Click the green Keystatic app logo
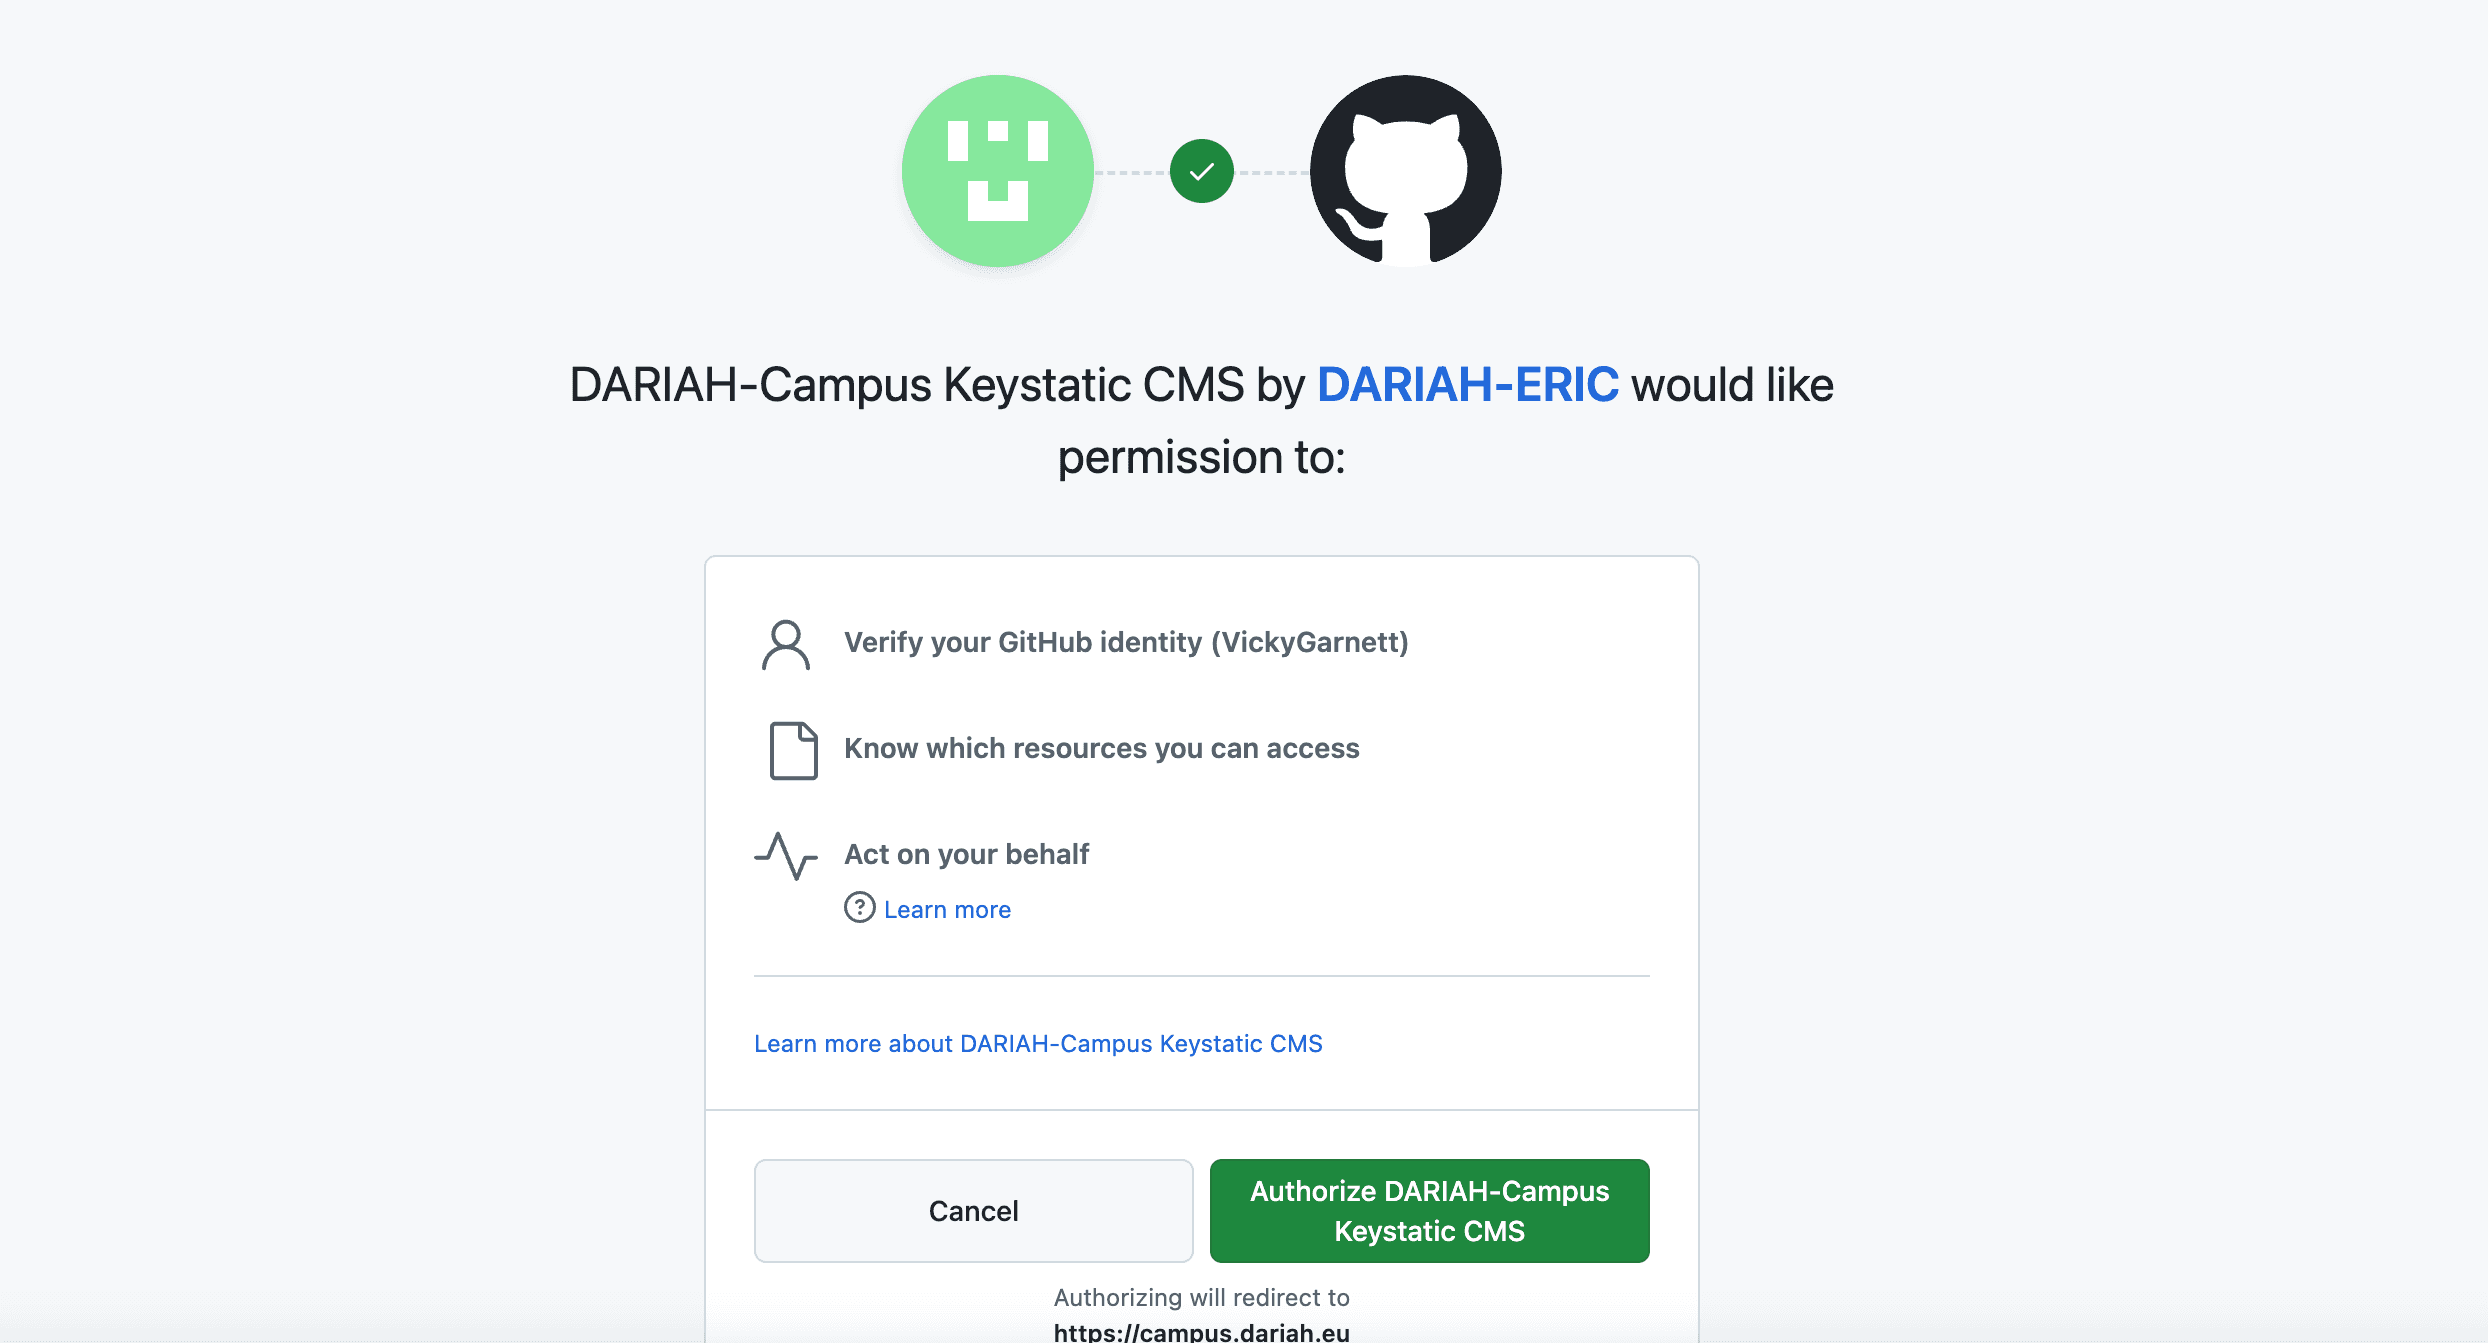The height and width of the screenshot is (1343, 2488). point(997,171)
